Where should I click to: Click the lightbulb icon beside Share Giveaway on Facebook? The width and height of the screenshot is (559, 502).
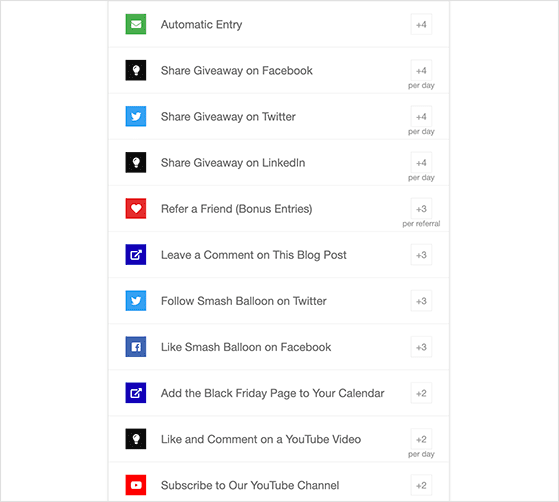click(x=136, y=70)
